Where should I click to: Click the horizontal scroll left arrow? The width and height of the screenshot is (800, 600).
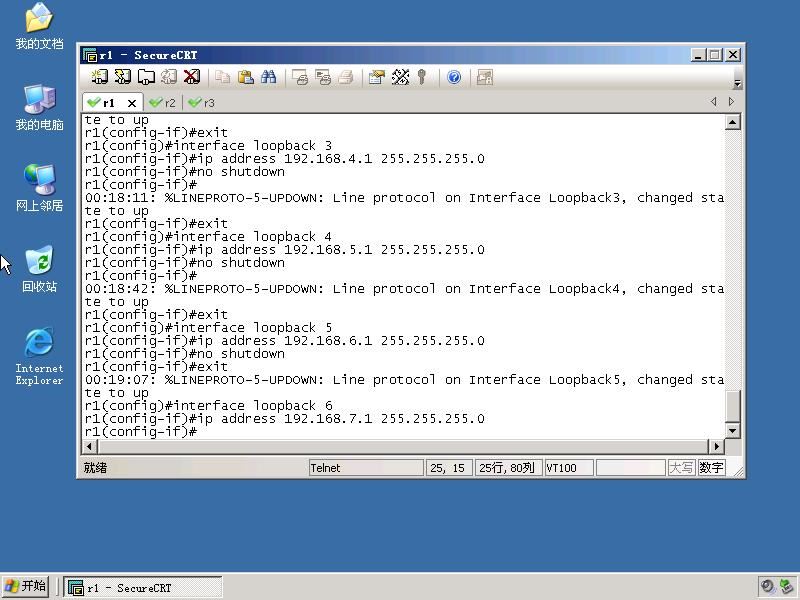tap(89, 446)
